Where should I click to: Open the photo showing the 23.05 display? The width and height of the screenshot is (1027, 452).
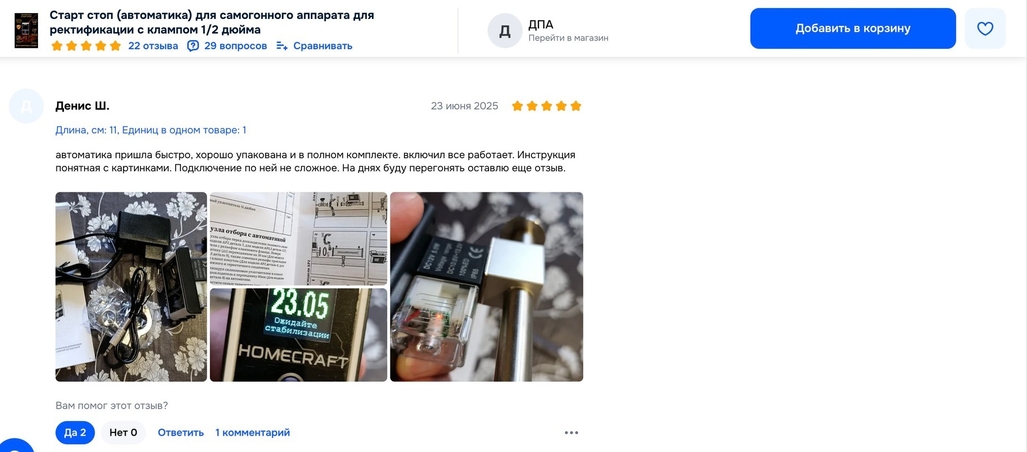click(x=299, y=335)
